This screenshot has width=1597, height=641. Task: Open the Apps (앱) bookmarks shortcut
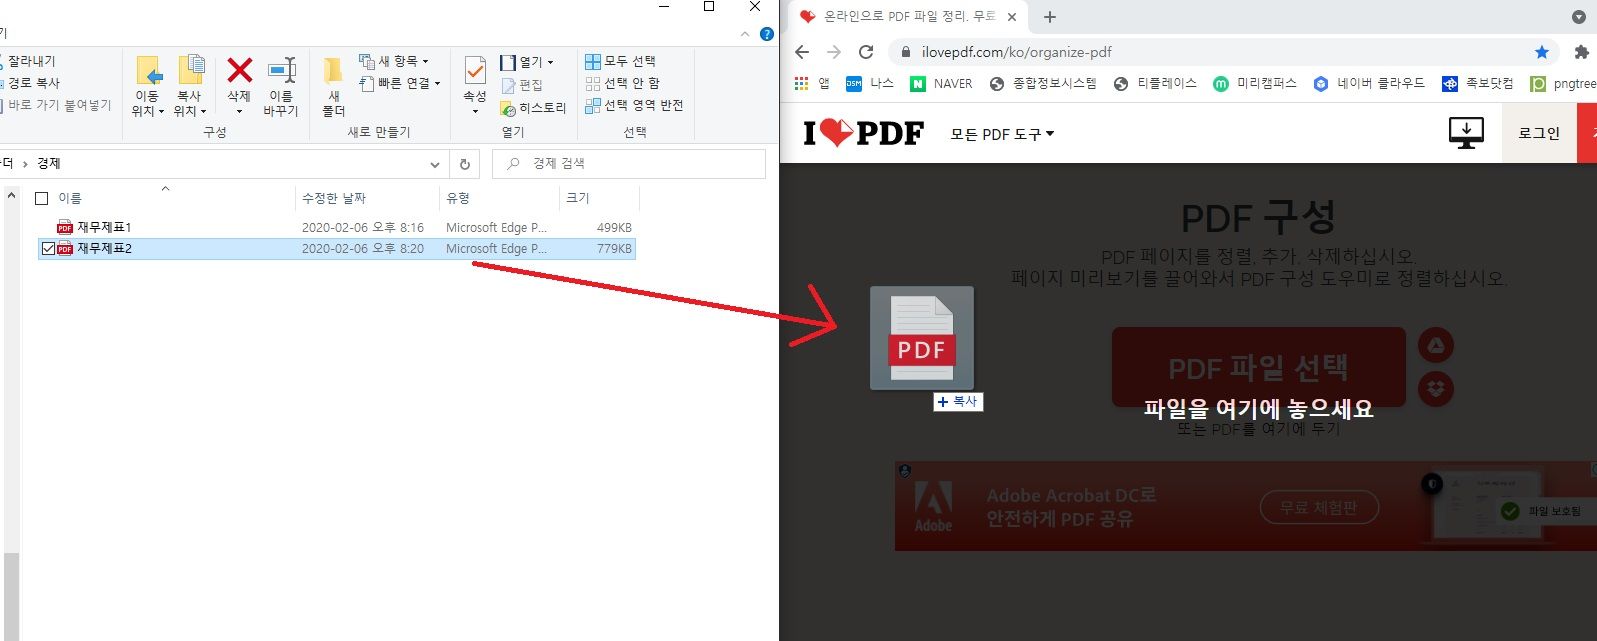[x=811, y=84]
